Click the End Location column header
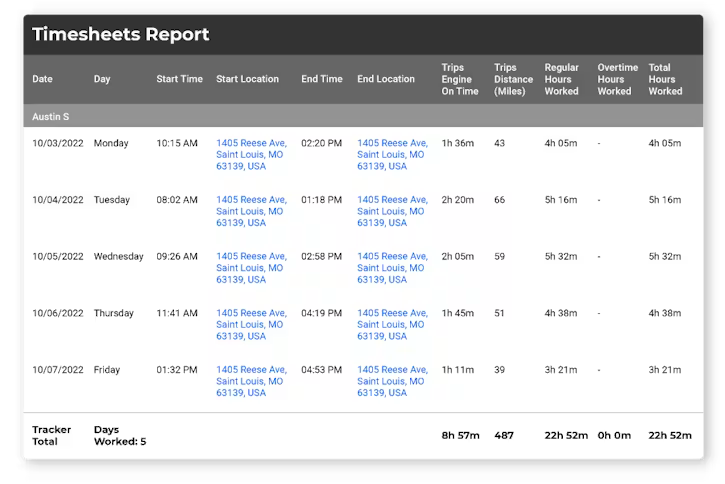 click(386, 79)
